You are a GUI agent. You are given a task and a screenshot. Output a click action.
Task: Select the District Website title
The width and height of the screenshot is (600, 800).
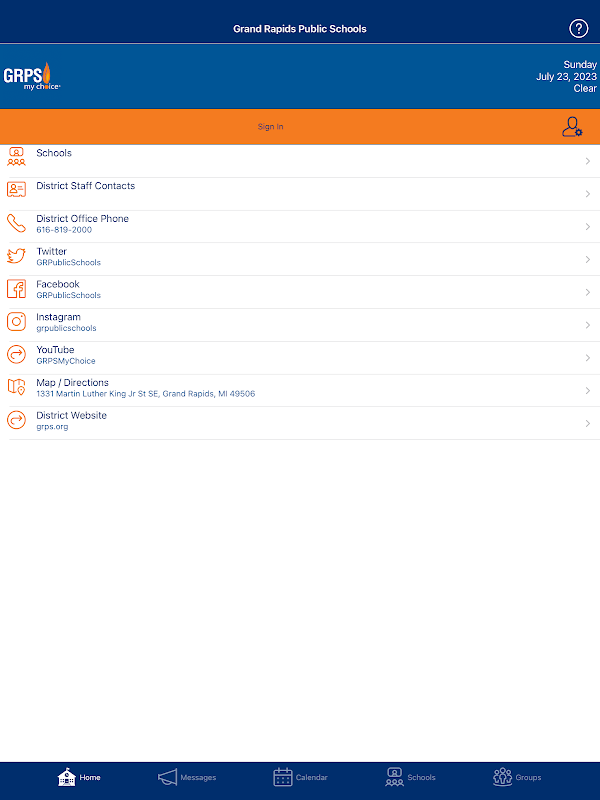pyautogui.click(x=71, y=415)
